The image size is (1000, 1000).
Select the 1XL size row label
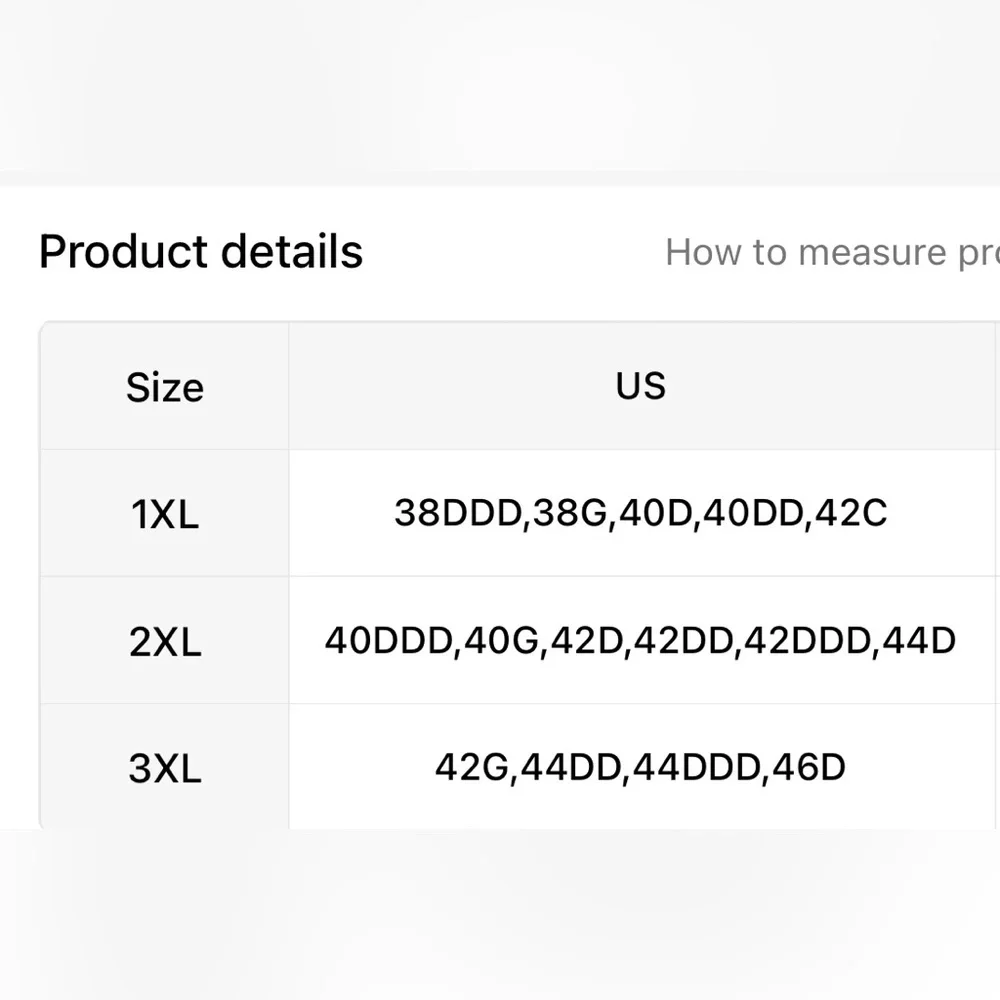pyautogui.click(x=165, y=515)
